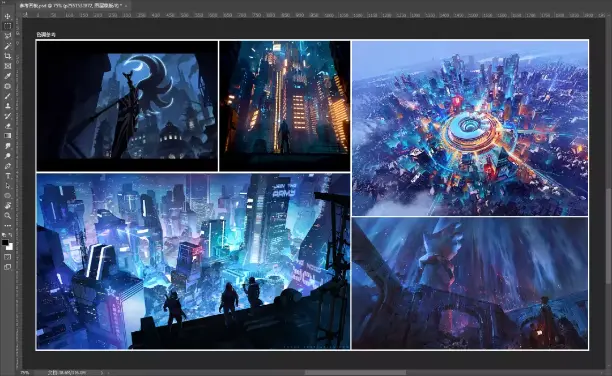Open the status bar info arrow menu

pyautogui.click(x=102, y=373)
